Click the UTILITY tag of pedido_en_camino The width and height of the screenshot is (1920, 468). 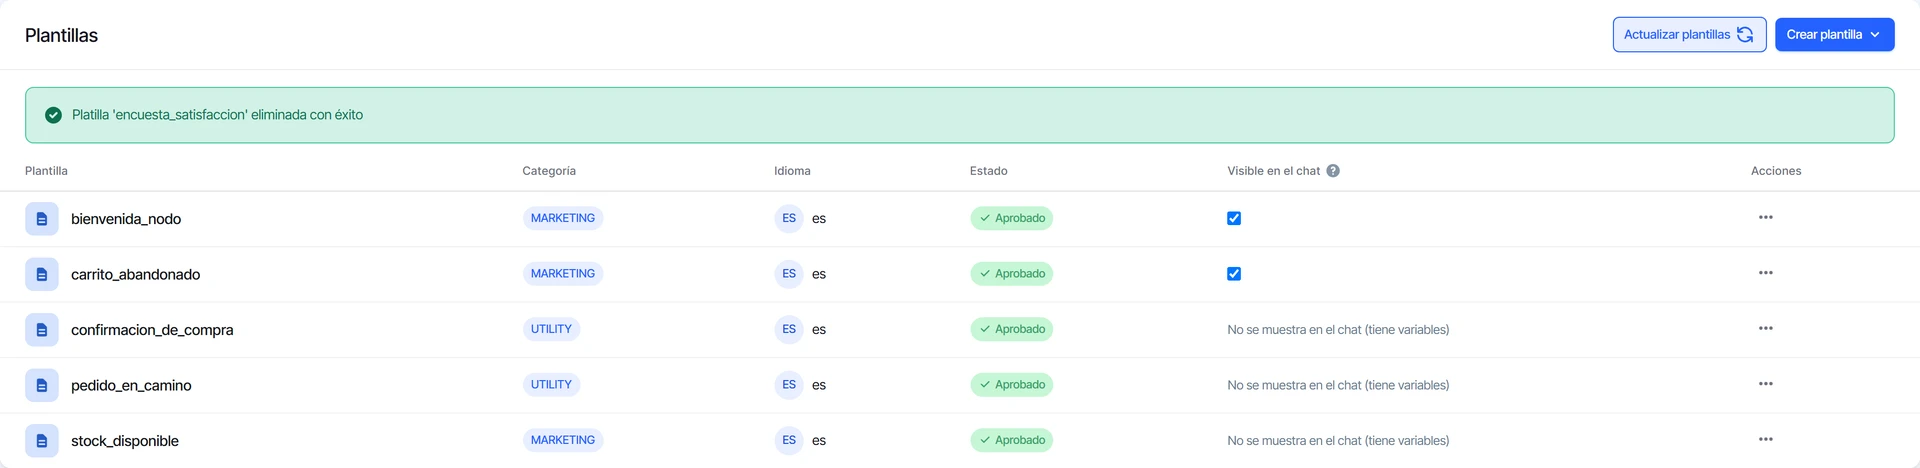tap(551, 385)
